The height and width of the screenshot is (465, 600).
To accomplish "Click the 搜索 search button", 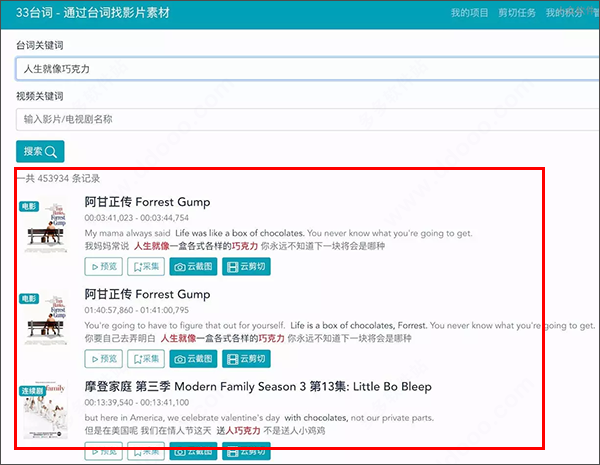I will (40, 152).
